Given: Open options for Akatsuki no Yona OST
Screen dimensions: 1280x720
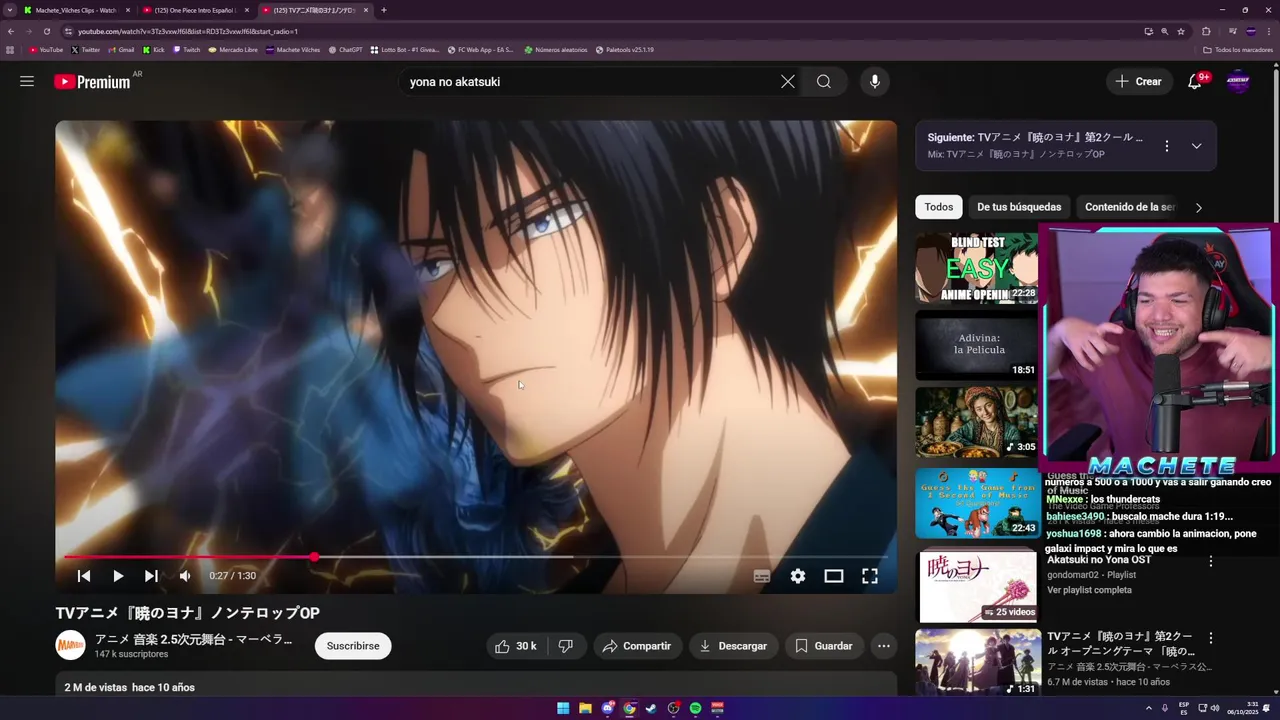Looking at the screenshot, I should click(x=1210, y=561).
